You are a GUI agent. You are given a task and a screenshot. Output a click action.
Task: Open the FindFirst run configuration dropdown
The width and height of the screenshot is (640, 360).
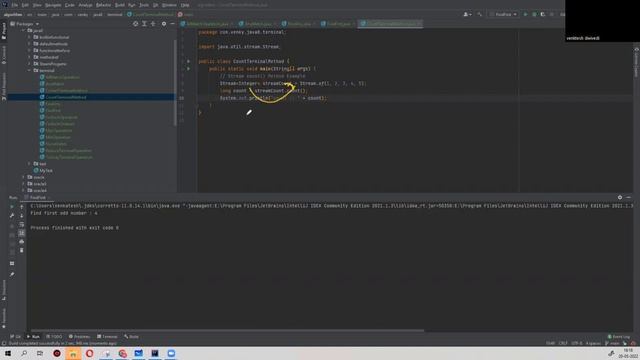pyautogui.click(x=504, y=14)
